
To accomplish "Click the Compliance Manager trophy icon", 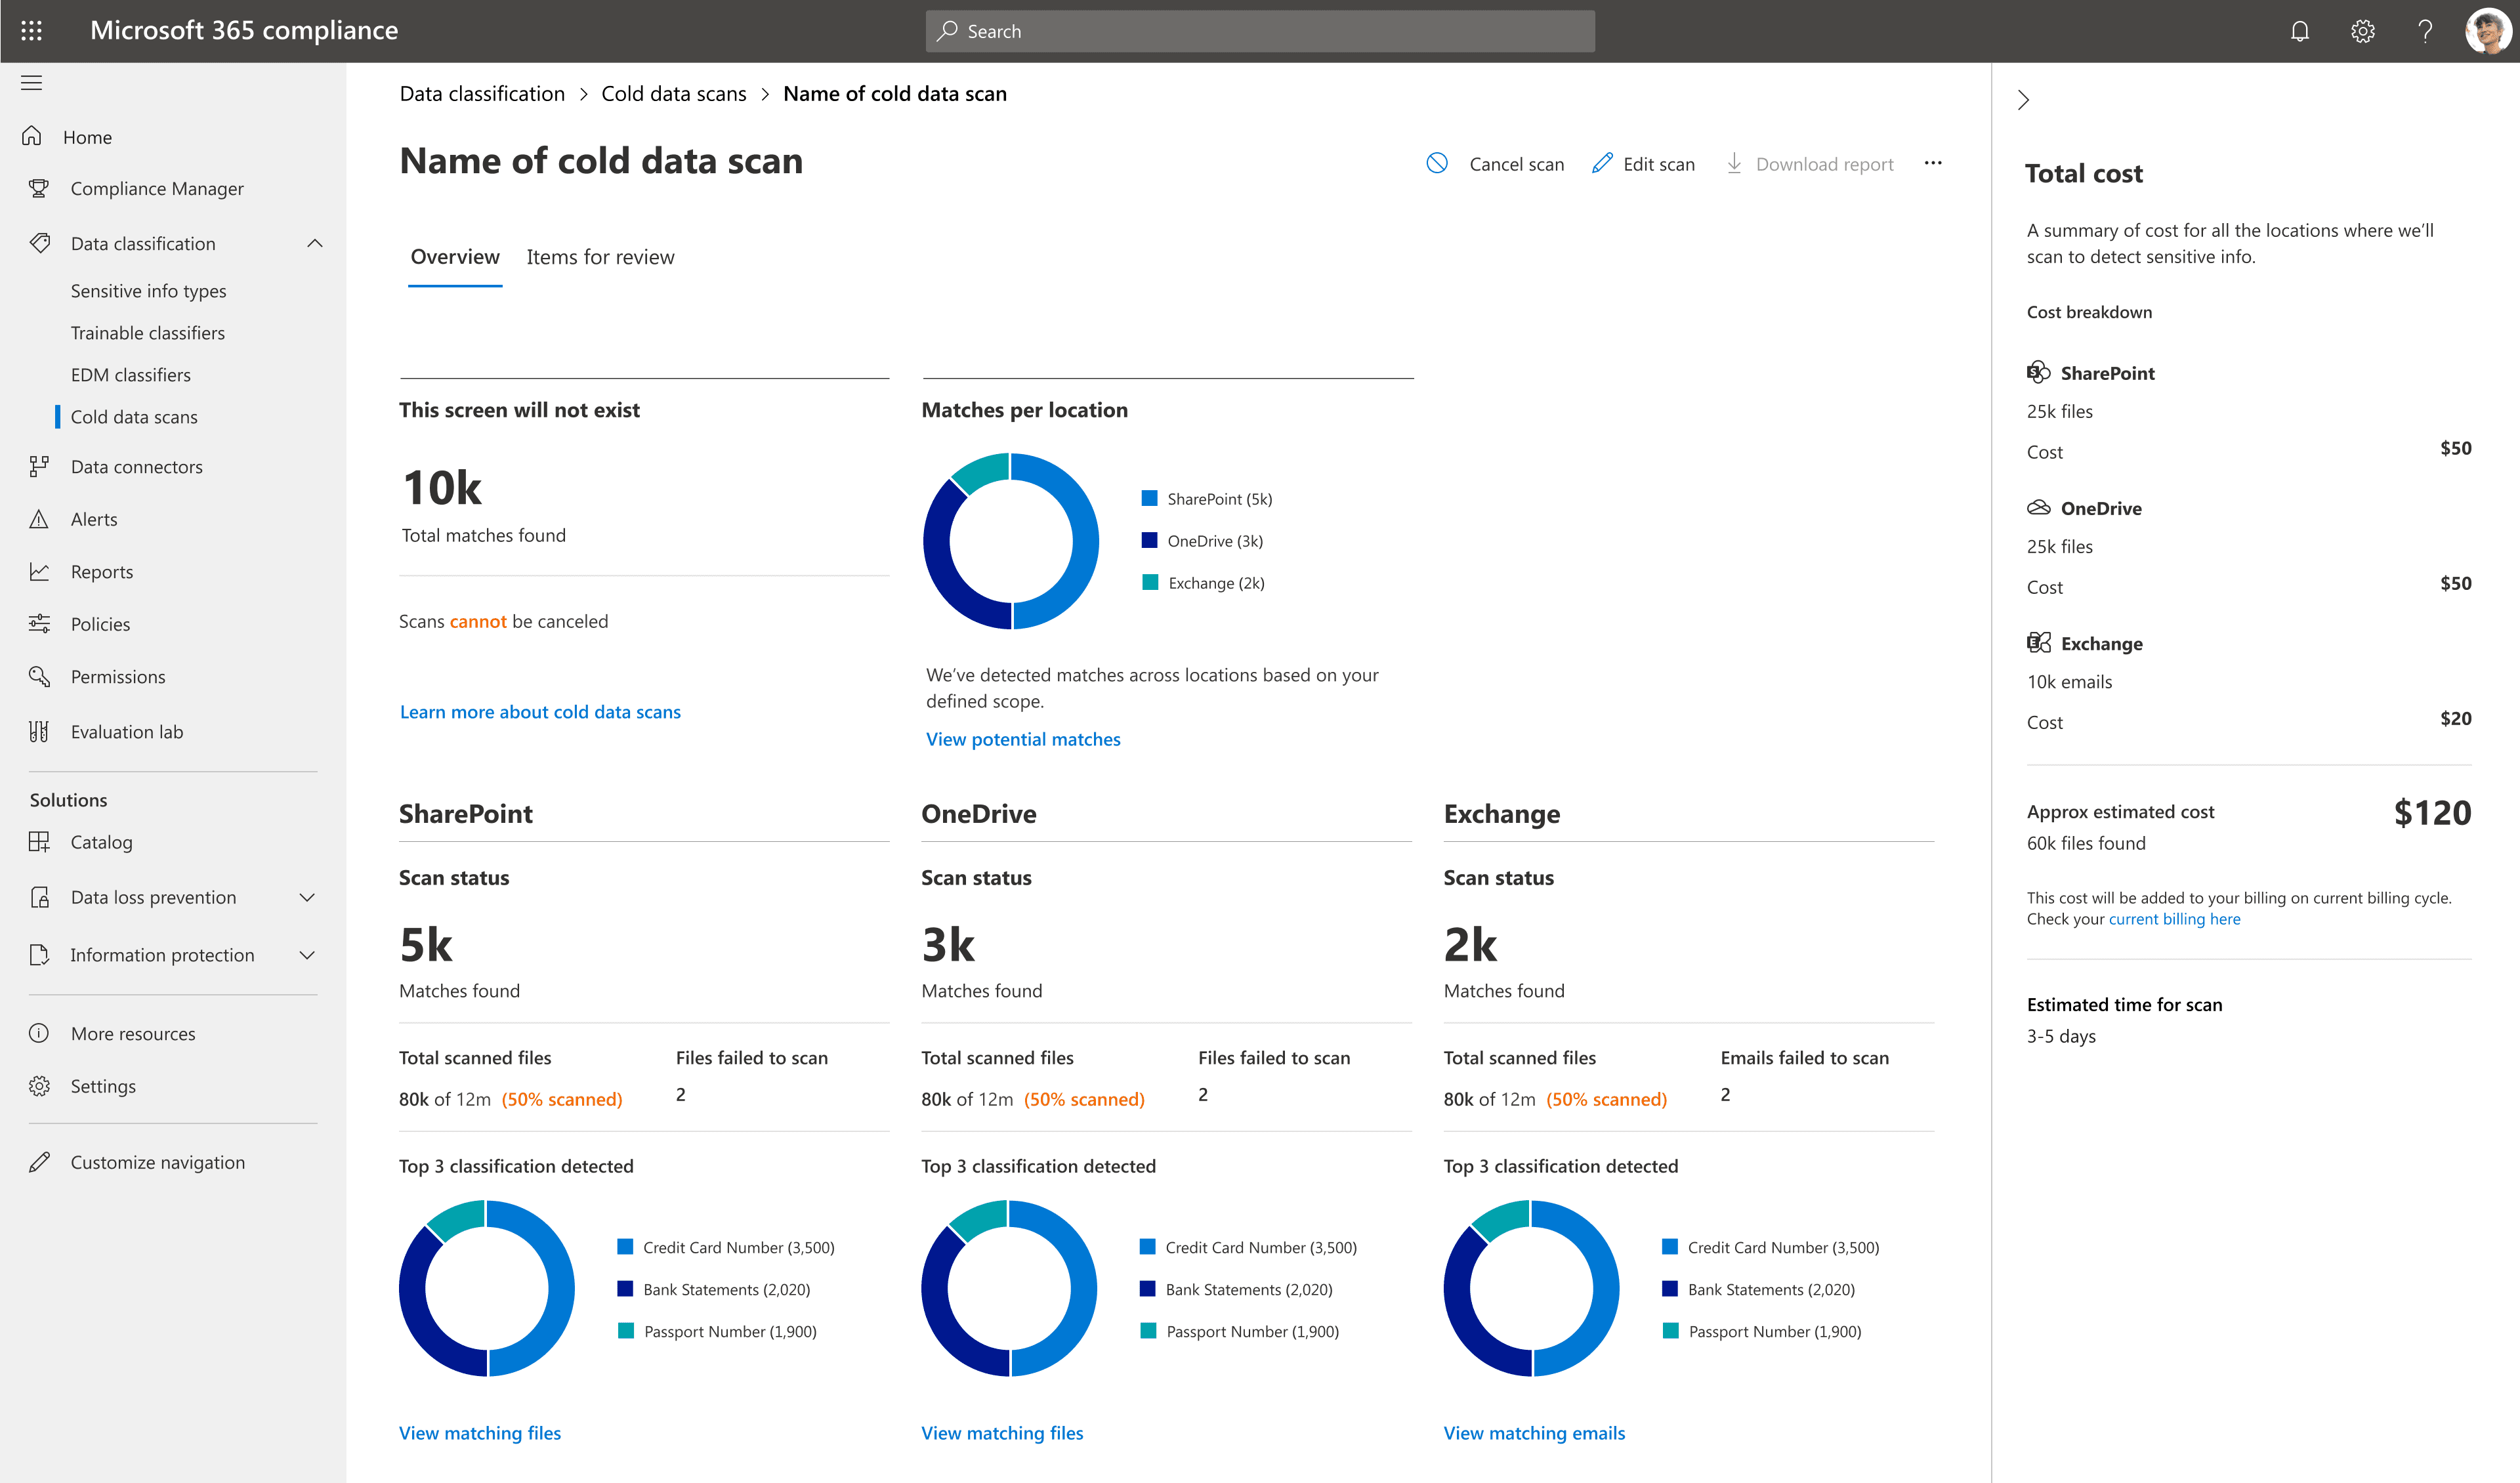I will tap(39, 188).
